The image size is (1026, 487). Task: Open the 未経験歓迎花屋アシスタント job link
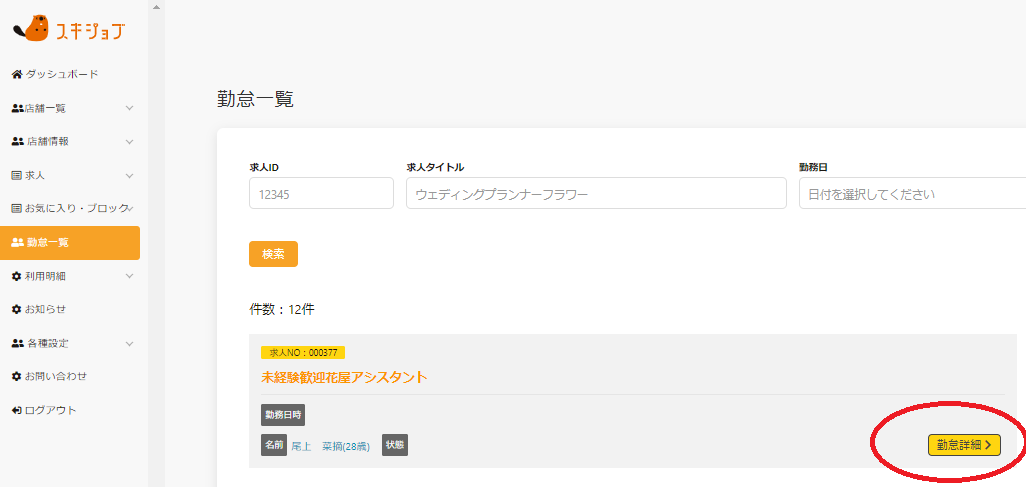344,378
